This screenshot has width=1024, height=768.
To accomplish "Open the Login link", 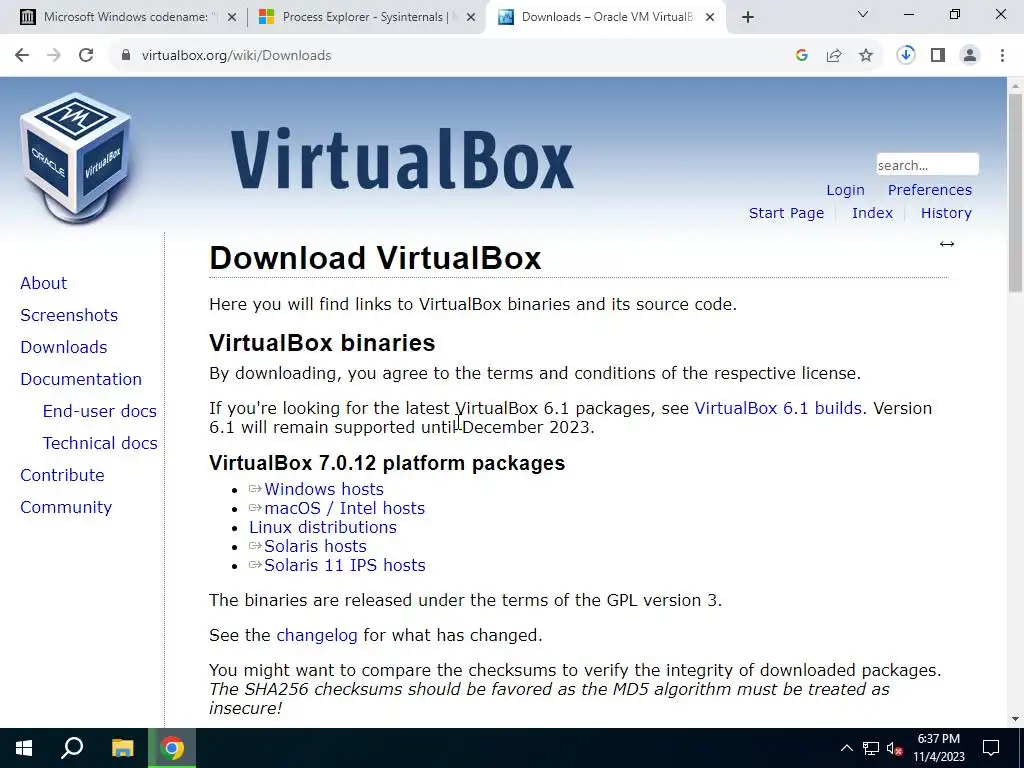I will (x=845, y=190).
